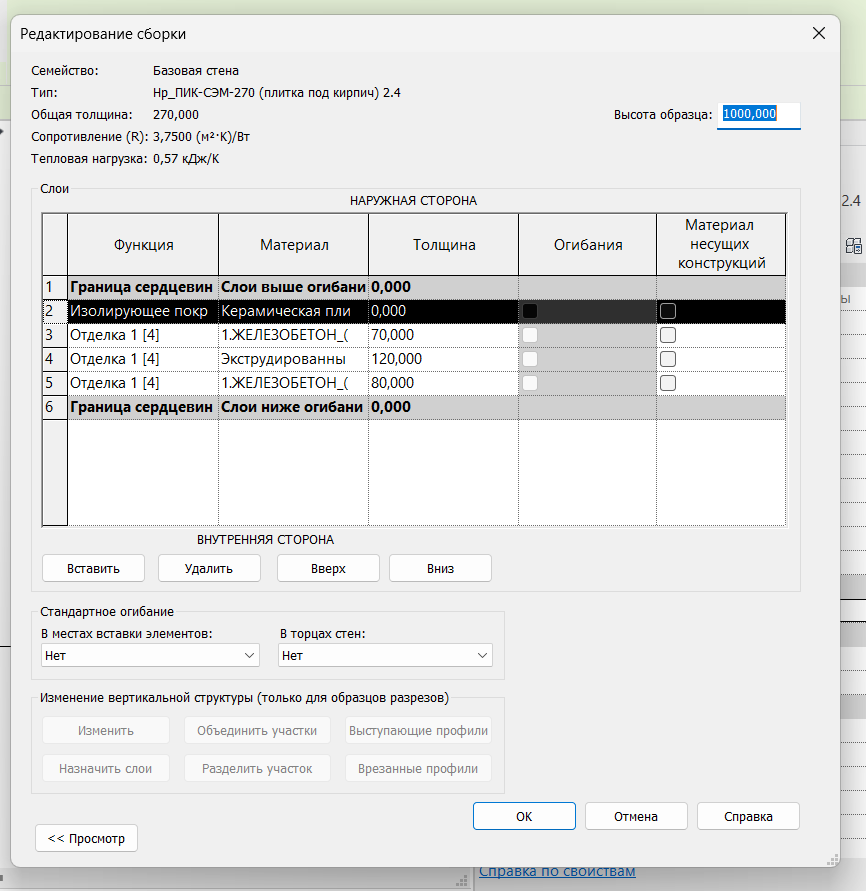
Task: Click Слои выше огибани cell in row 1
Action: (x=293, y=287)
